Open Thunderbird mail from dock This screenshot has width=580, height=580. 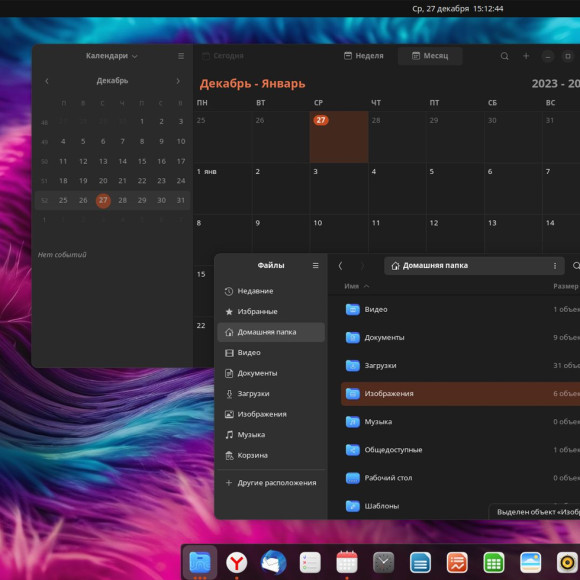[x=273, y=562]
